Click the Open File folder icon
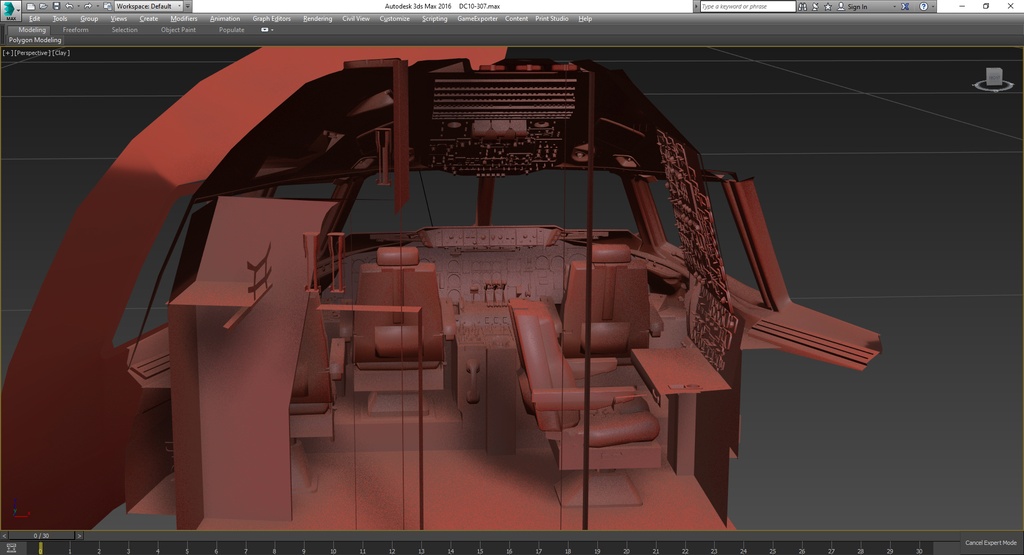 (43, 6)
